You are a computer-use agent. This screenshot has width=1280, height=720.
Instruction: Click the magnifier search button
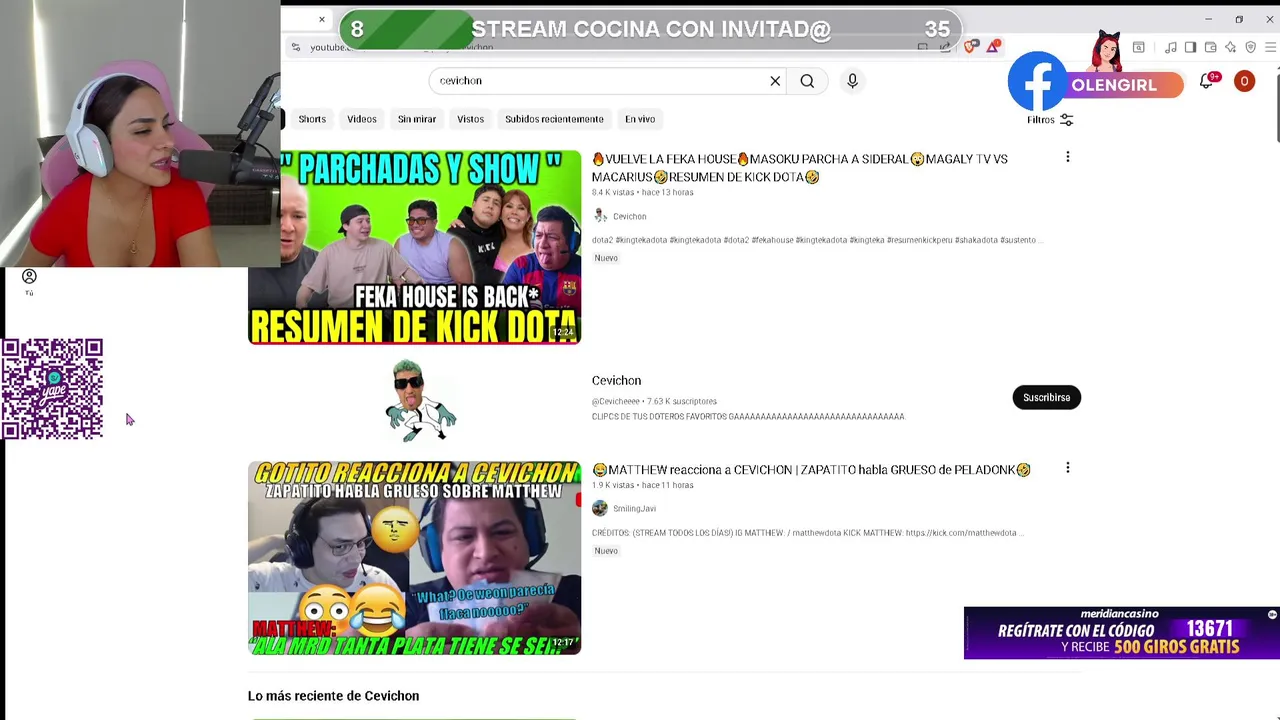pyautogui.click(x=807, y=81)
